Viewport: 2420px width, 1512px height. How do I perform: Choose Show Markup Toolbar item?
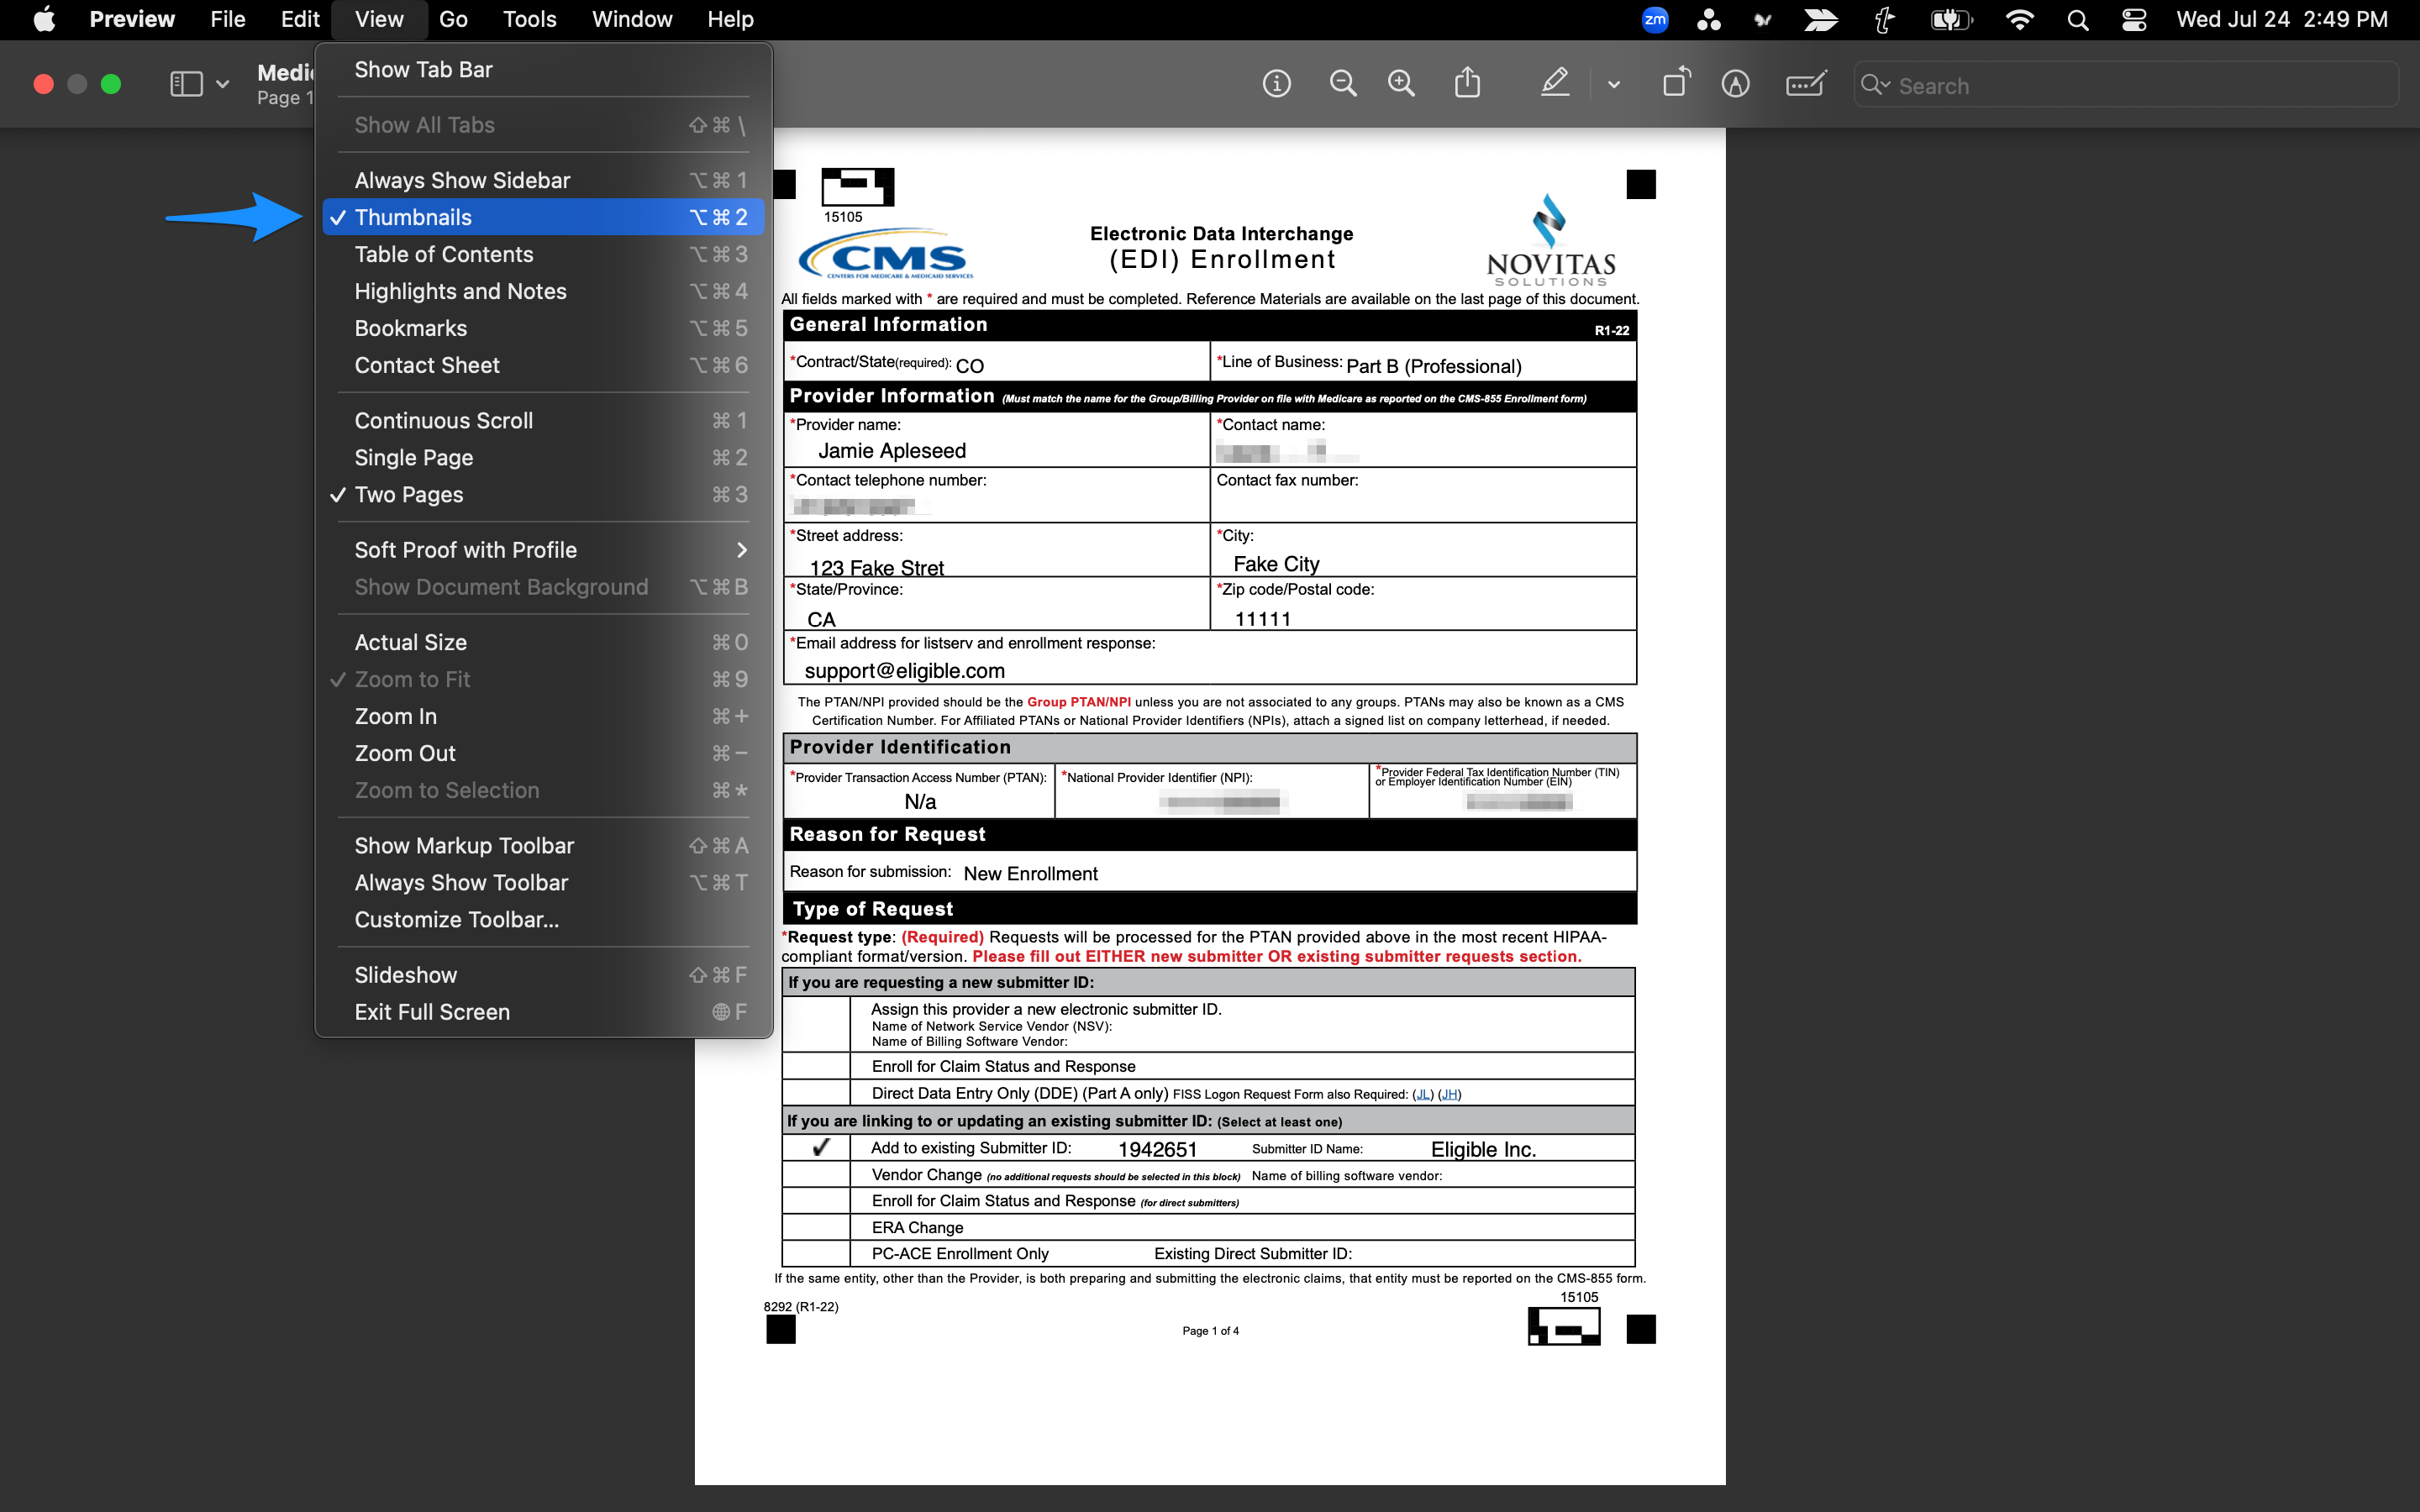coord(543,845)
